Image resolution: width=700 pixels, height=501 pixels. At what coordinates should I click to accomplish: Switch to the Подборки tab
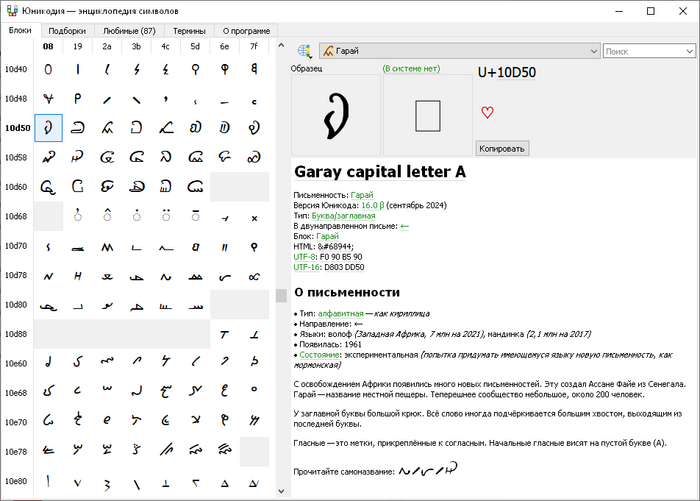[66, 31]
